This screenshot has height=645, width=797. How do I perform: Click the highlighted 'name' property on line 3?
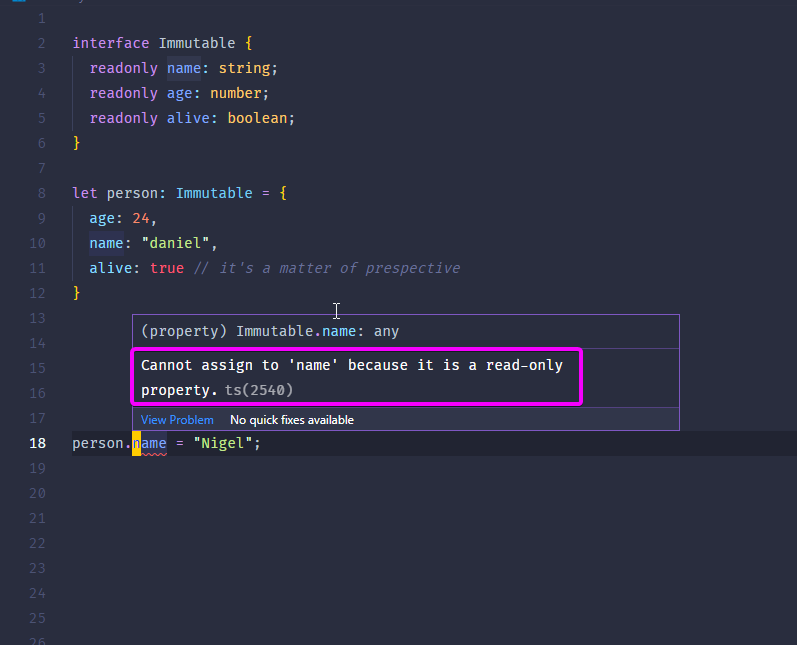184,68
